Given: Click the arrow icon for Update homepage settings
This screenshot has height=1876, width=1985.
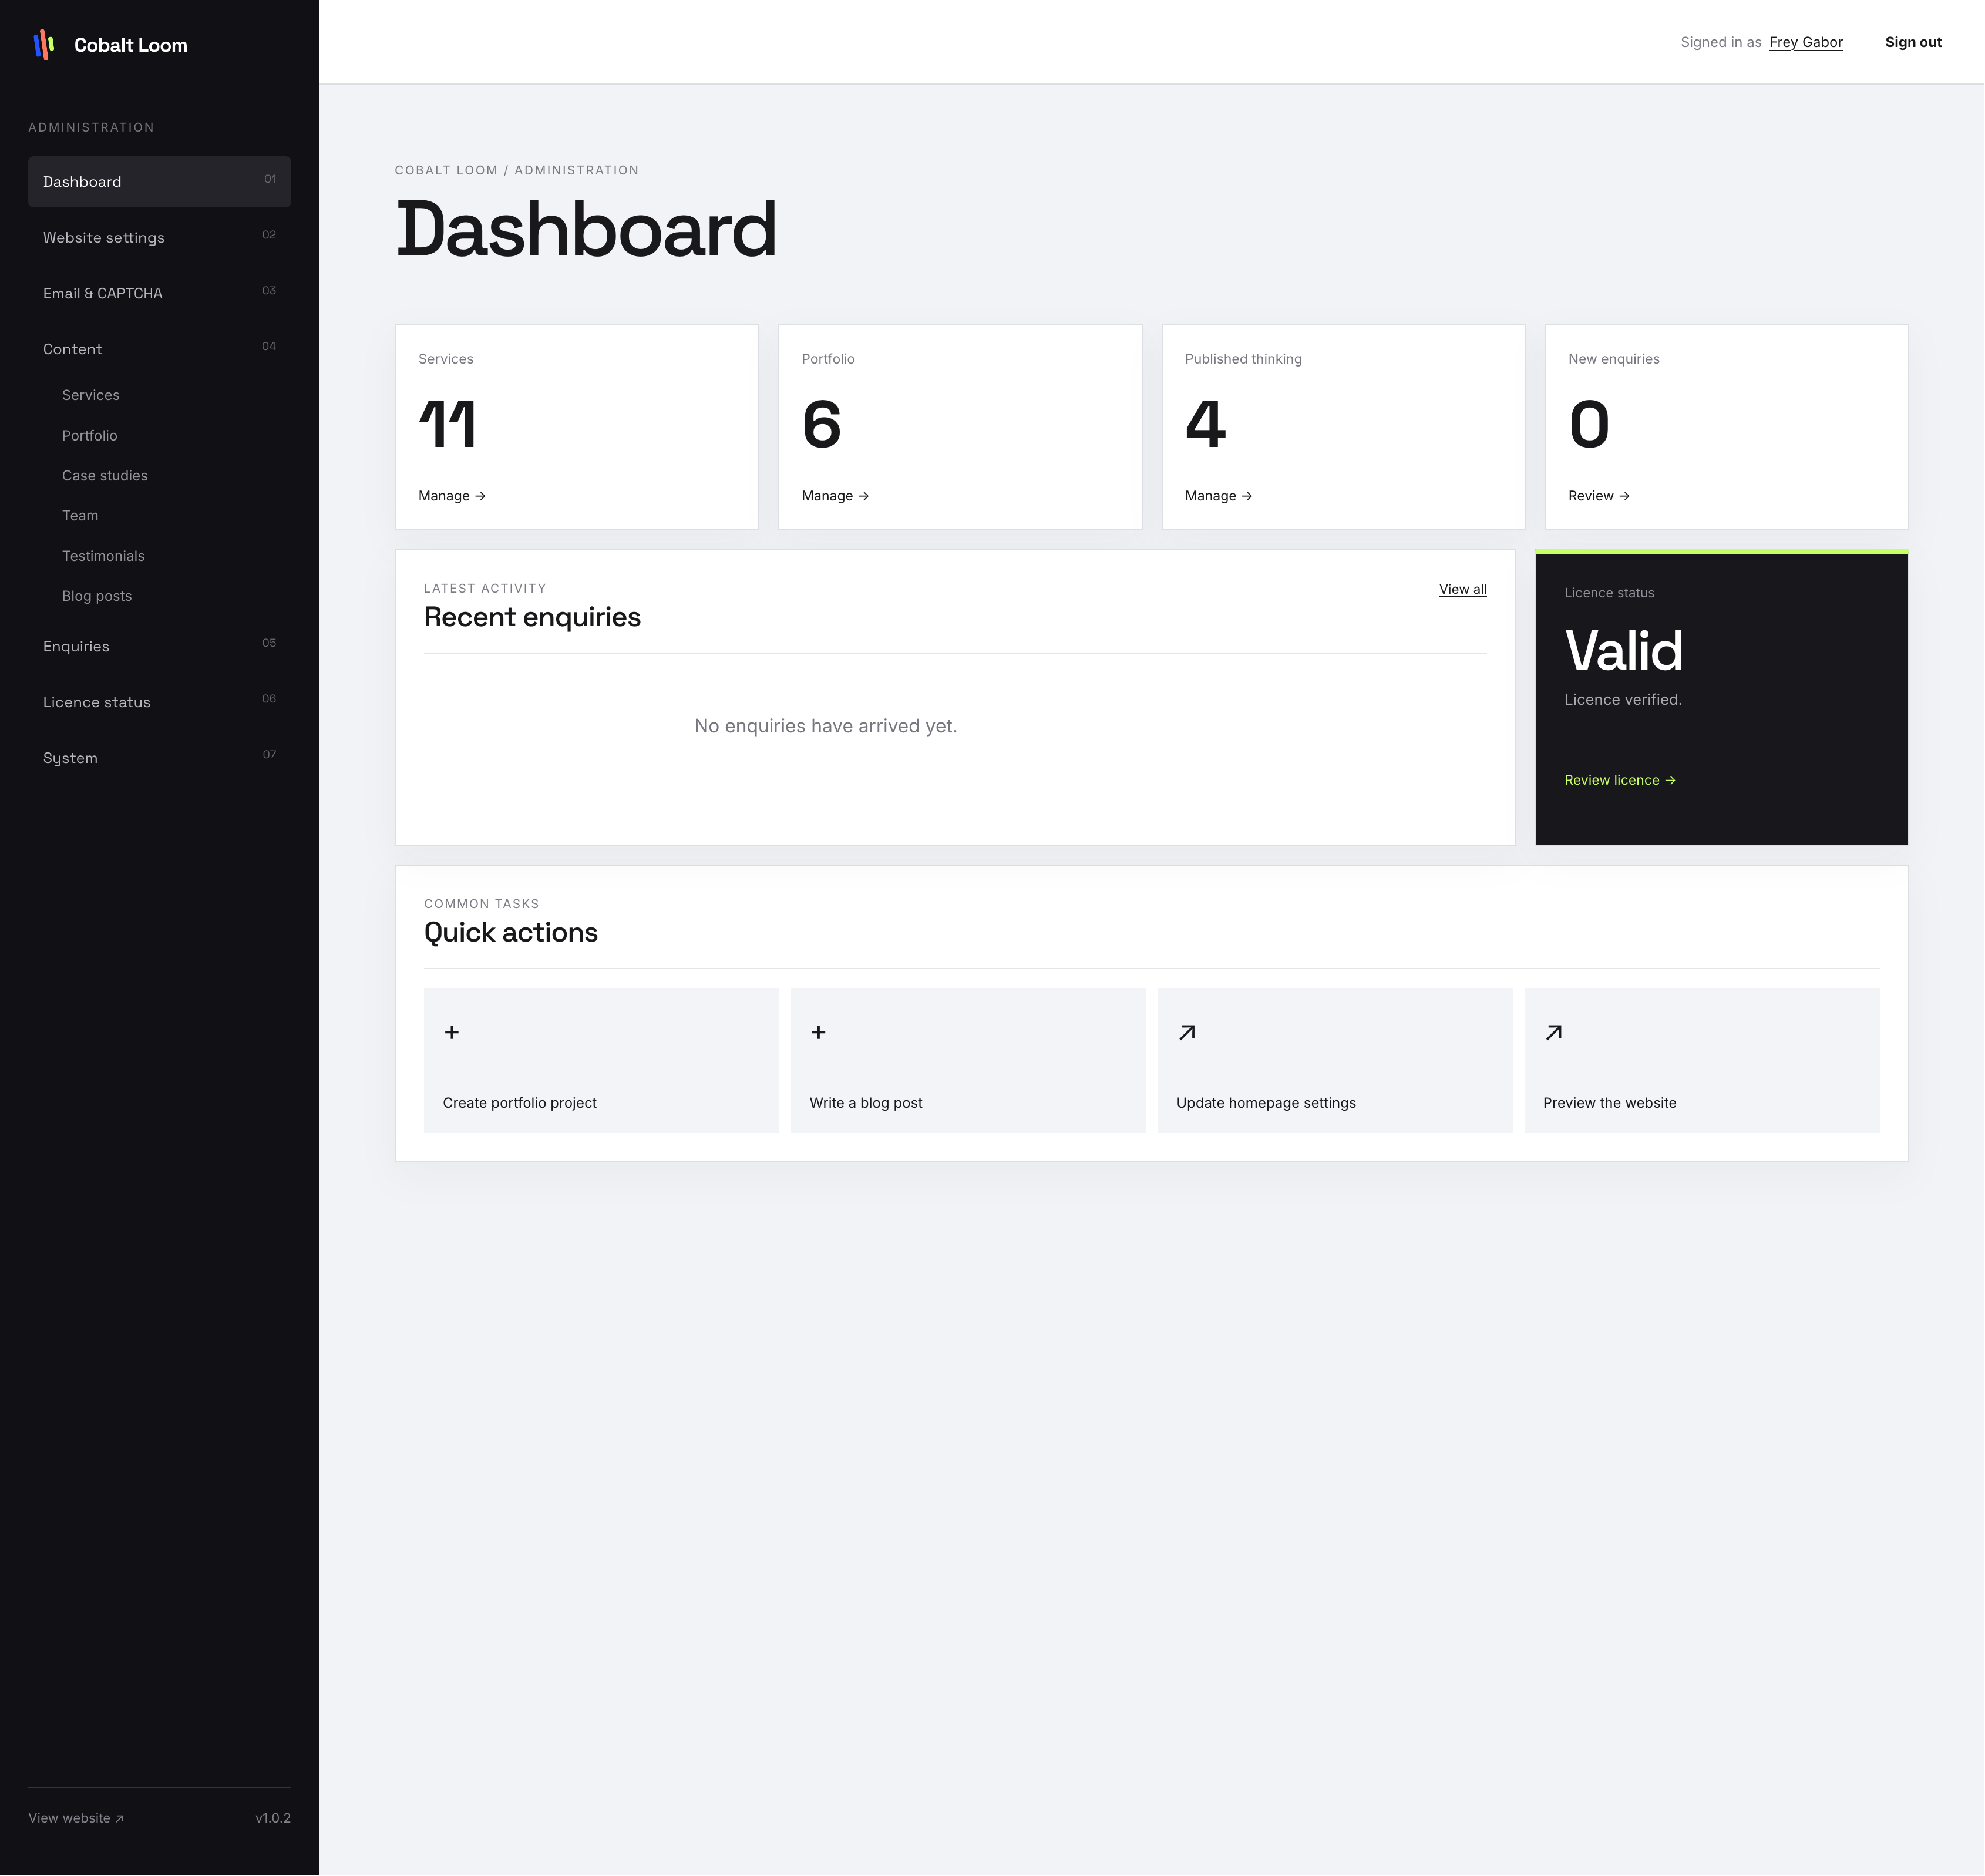Looking at the screenshot, I should point(1187,1032).
